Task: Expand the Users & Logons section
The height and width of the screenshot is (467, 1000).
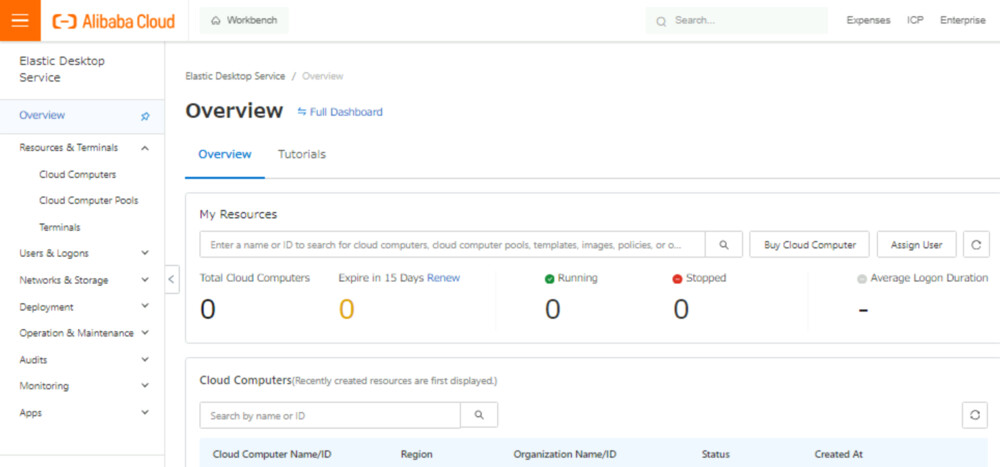Action: tap(145, 254)
